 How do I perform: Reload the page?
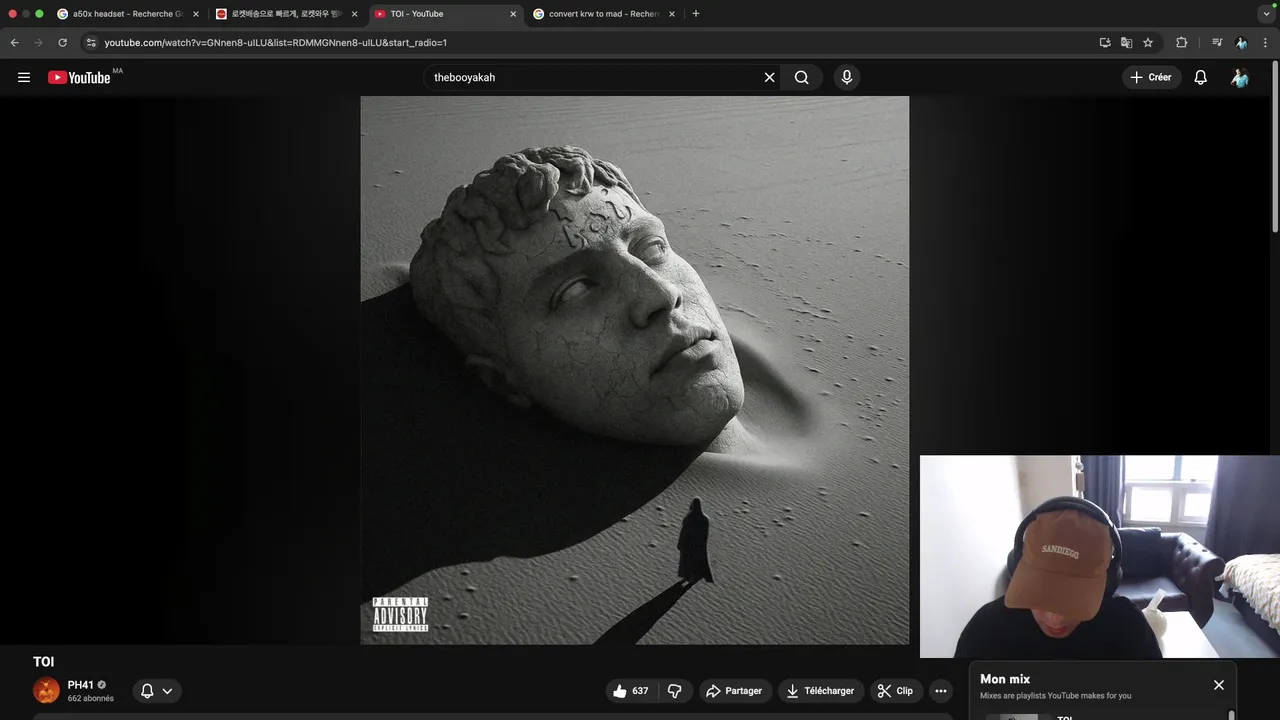click(62, 43)
